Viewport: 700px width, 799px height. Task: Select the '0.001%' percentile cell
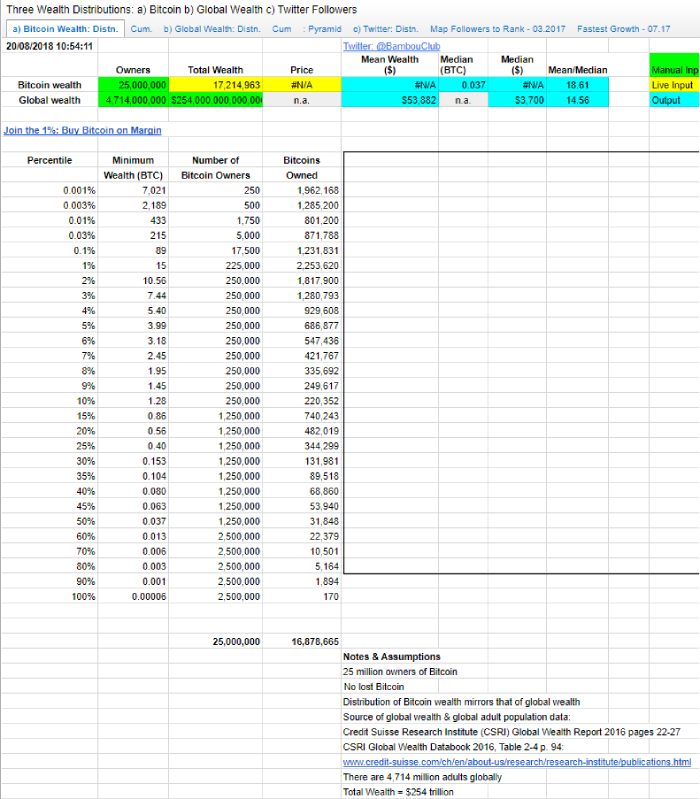tap(49, 191)
